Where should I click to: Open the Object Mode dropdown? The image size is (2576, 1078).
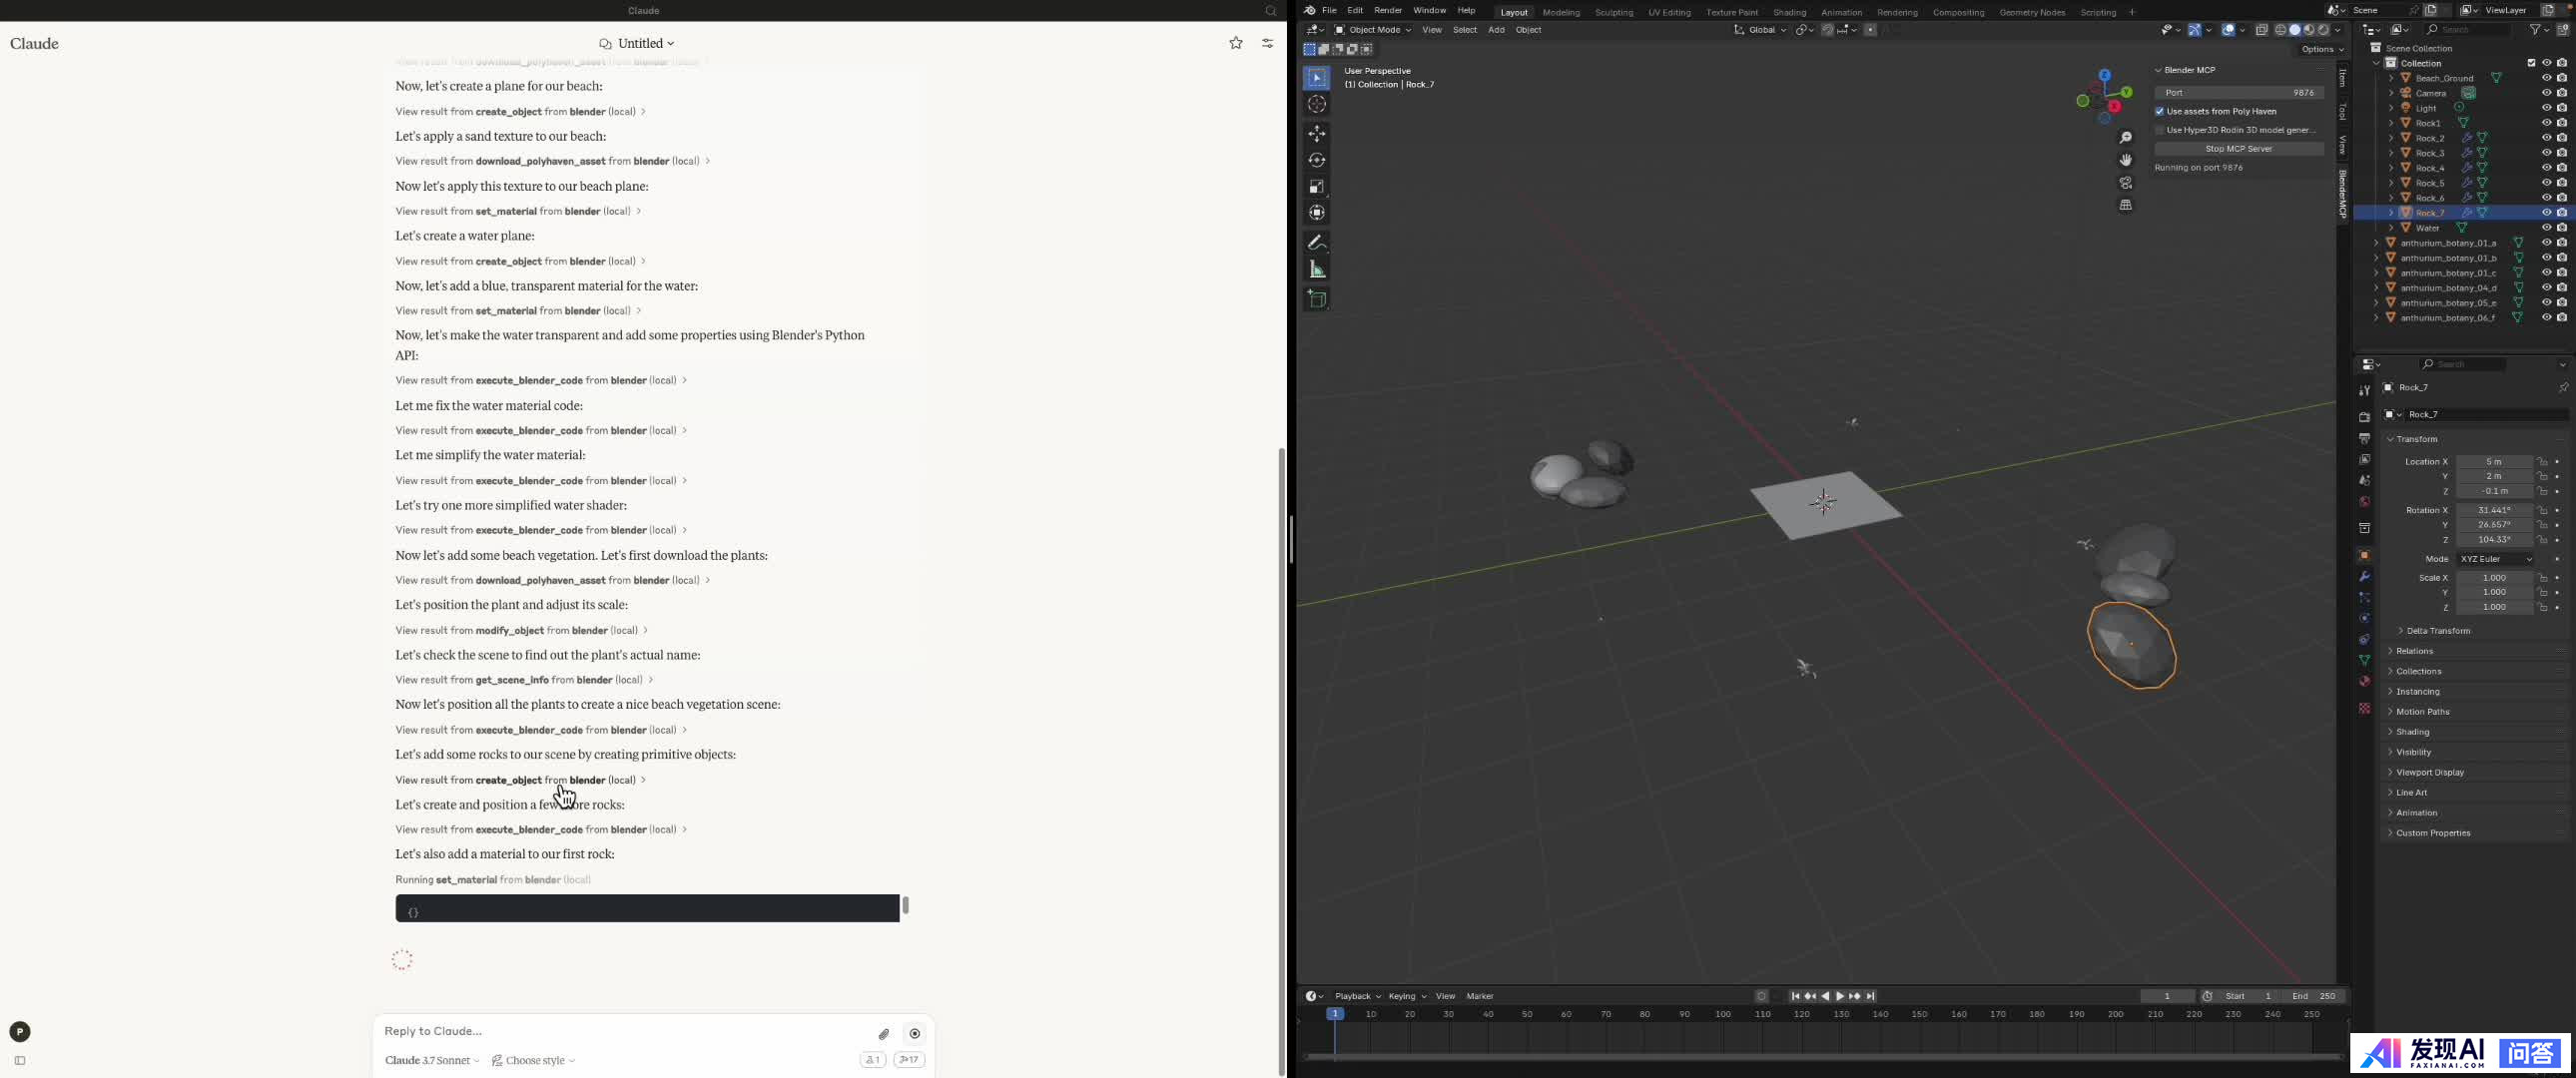[1373, 30]
